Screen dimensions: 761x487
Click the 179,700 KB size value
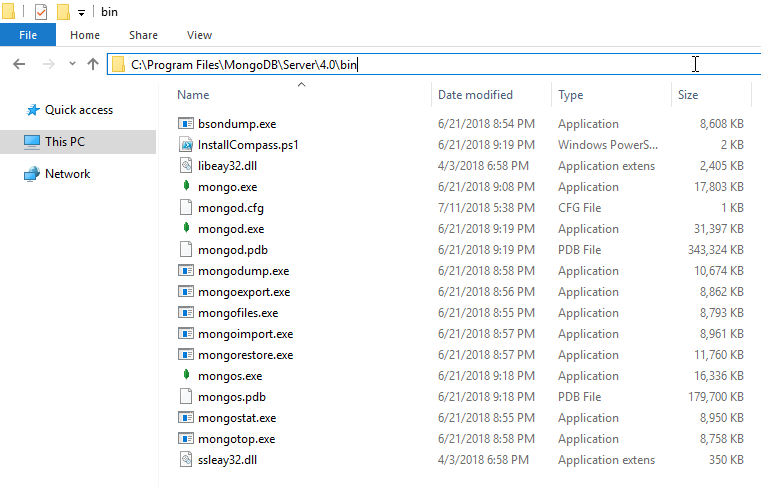[715, 397]
